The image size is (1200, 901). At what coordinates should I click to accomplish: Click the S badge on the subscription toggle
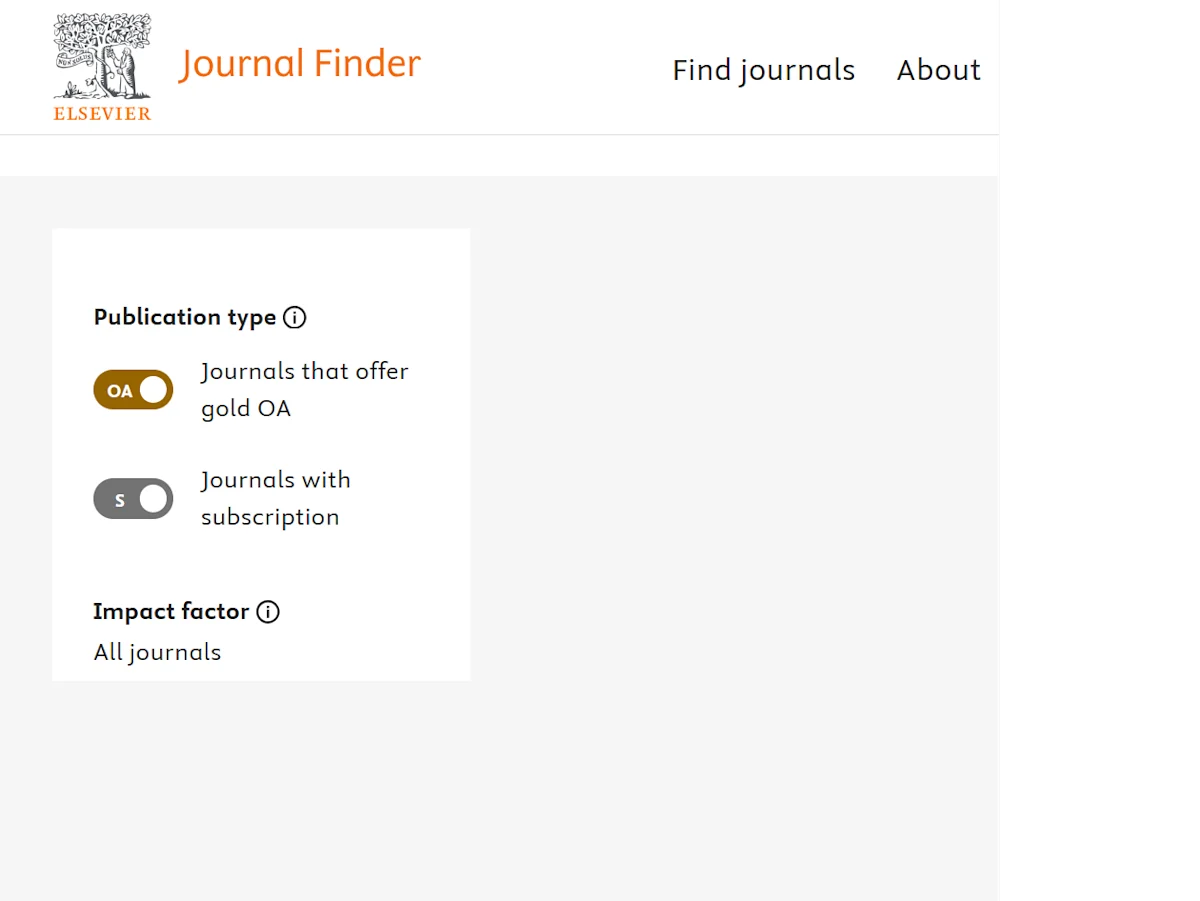(x=119, y=498)
